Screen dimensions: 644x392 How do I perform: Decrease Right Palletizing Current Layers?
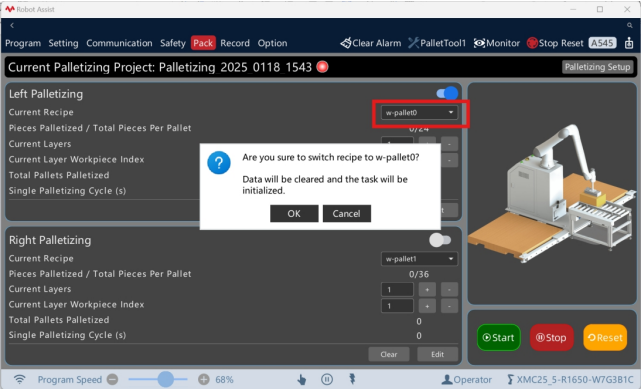click(449, 290)
